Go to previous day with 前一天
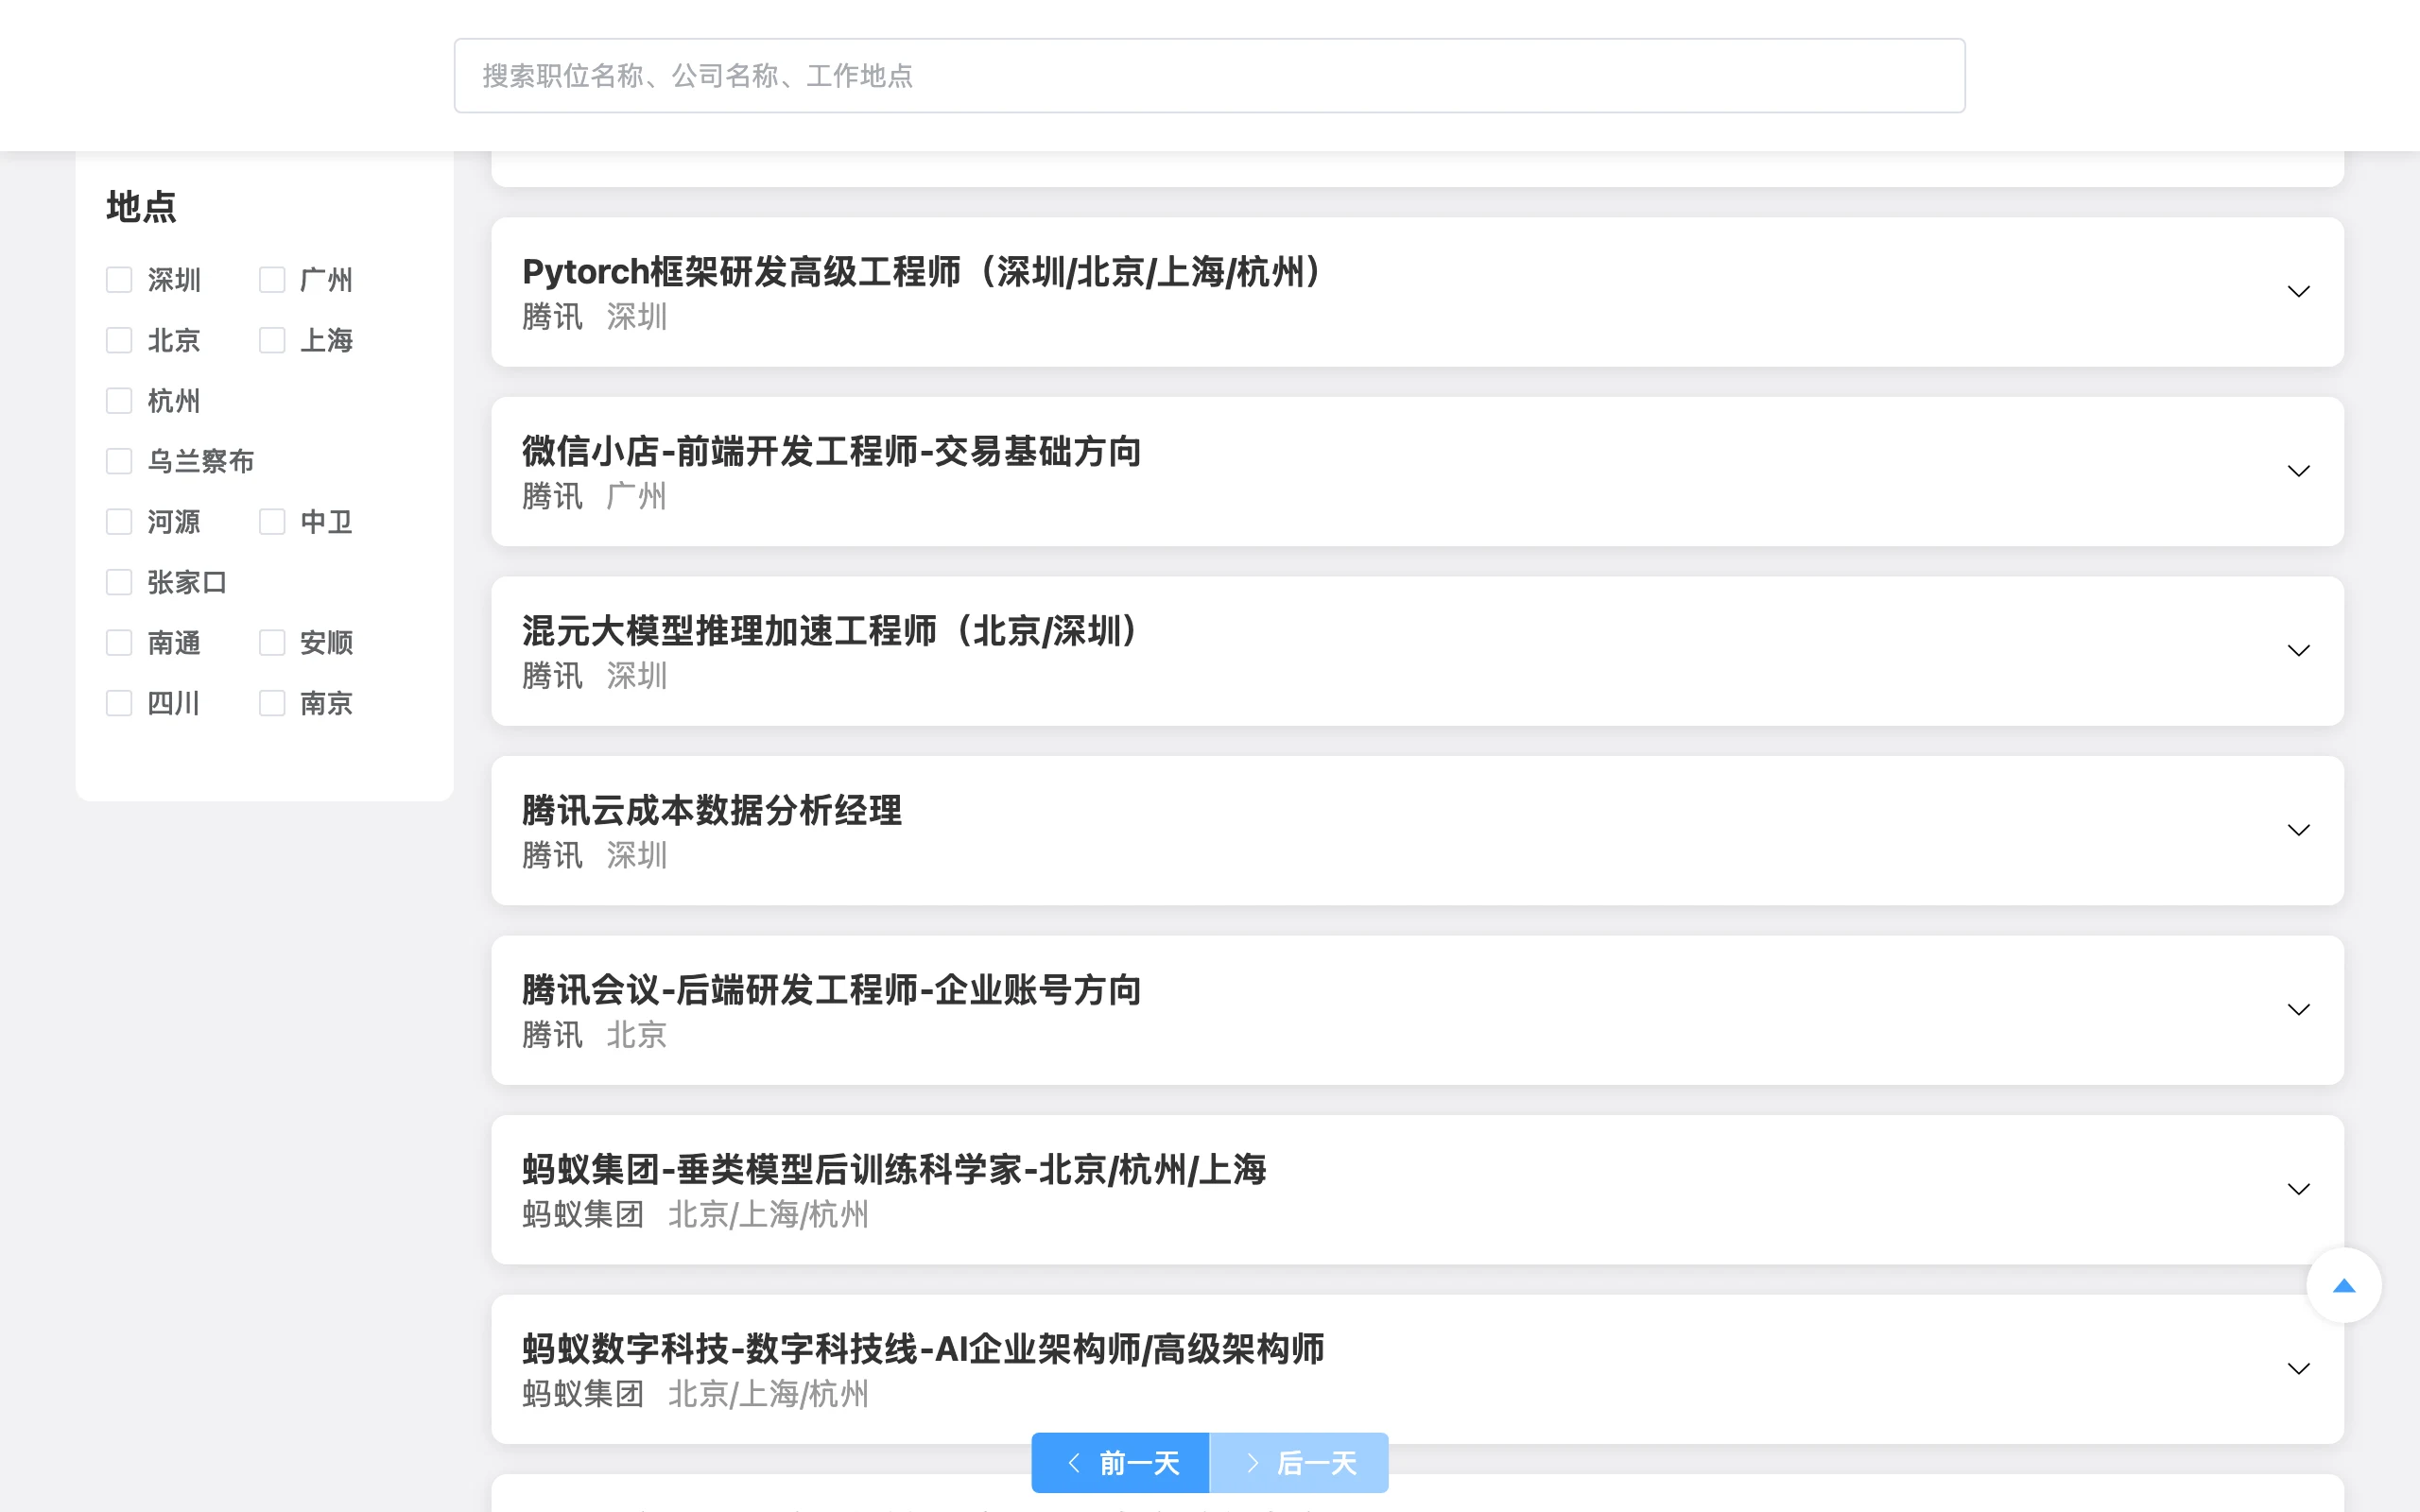The width and height of the screenshot is (2420, 1512). click(1120, 1463)
